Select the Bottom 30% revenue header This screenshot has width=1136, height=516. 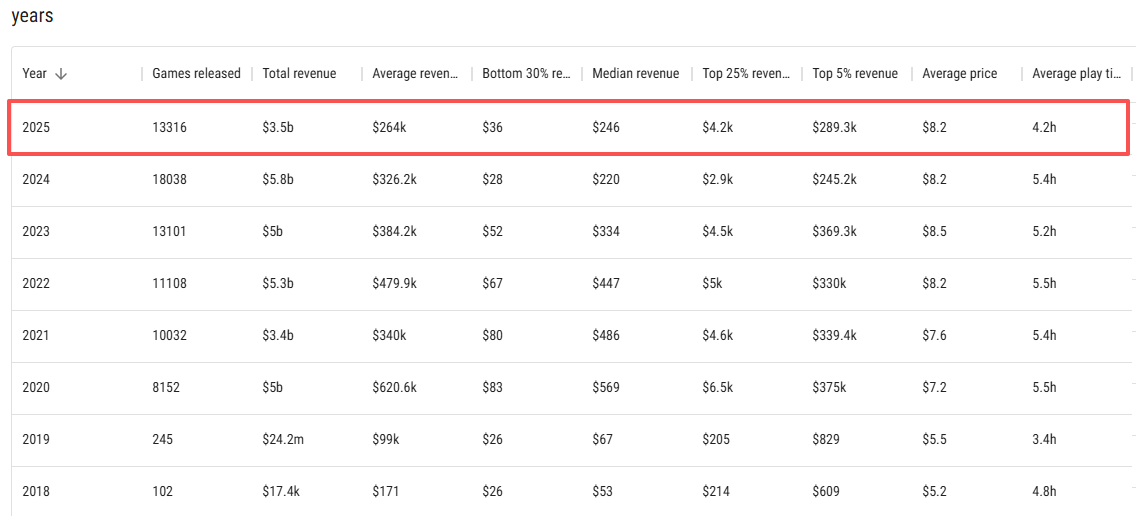[x=525, y=74]
